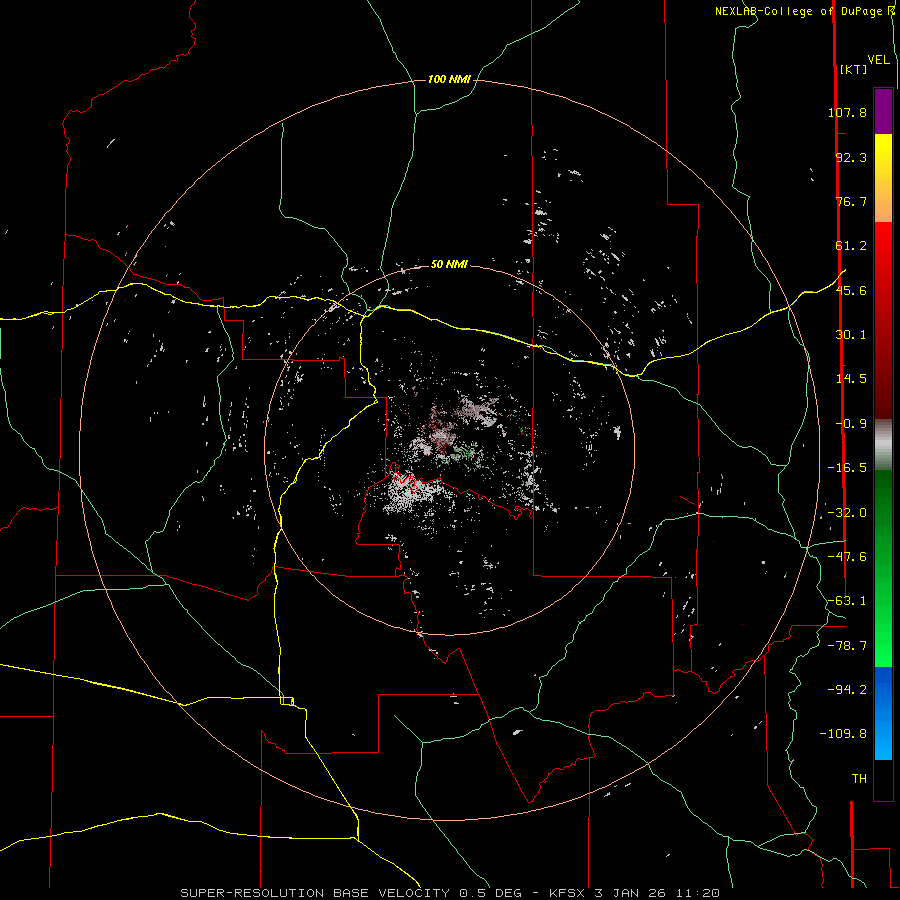Select the 76.7 scale value
Viewport: 900px width, 900px height.
pos(851,201)
